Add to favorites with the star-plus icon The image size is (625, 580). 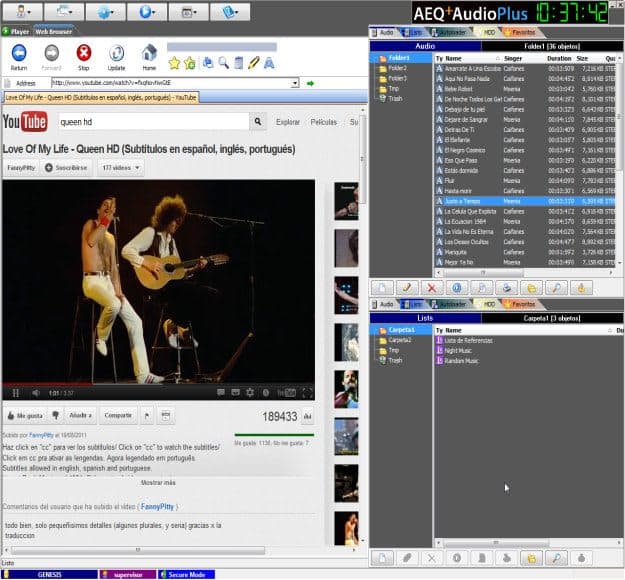point(190,63)
